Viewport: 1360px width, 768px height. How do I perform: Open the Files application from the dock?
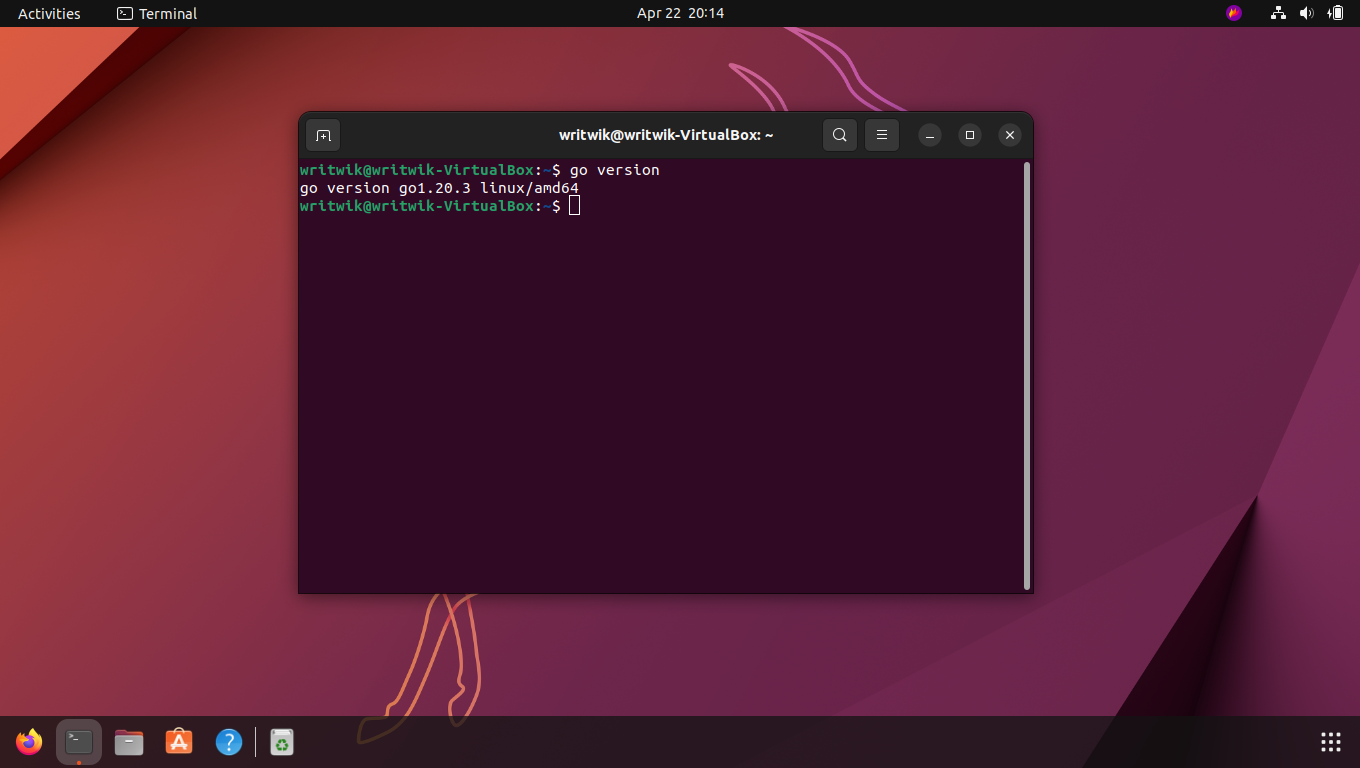[x=129, y=741]
